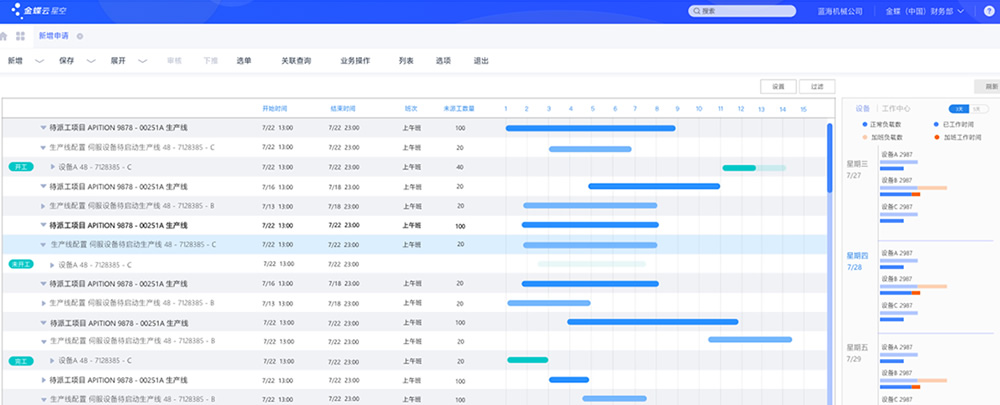This screenshot has width=1000, height=405.
Task: Select 星期五 7/29 in load panel
Action: (857, 353)
